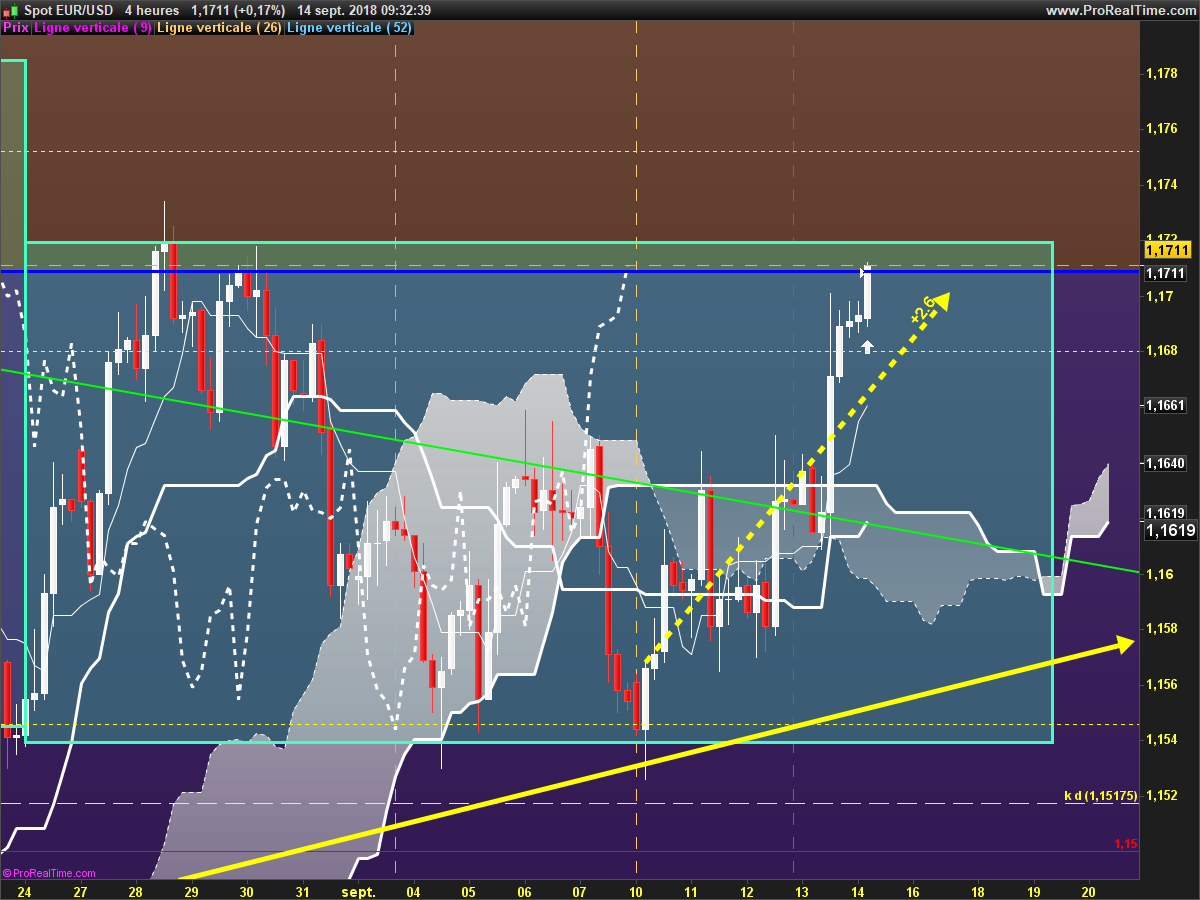
Task: Select the Ligne verticale (26) label
Action: [x=219, y=28]
